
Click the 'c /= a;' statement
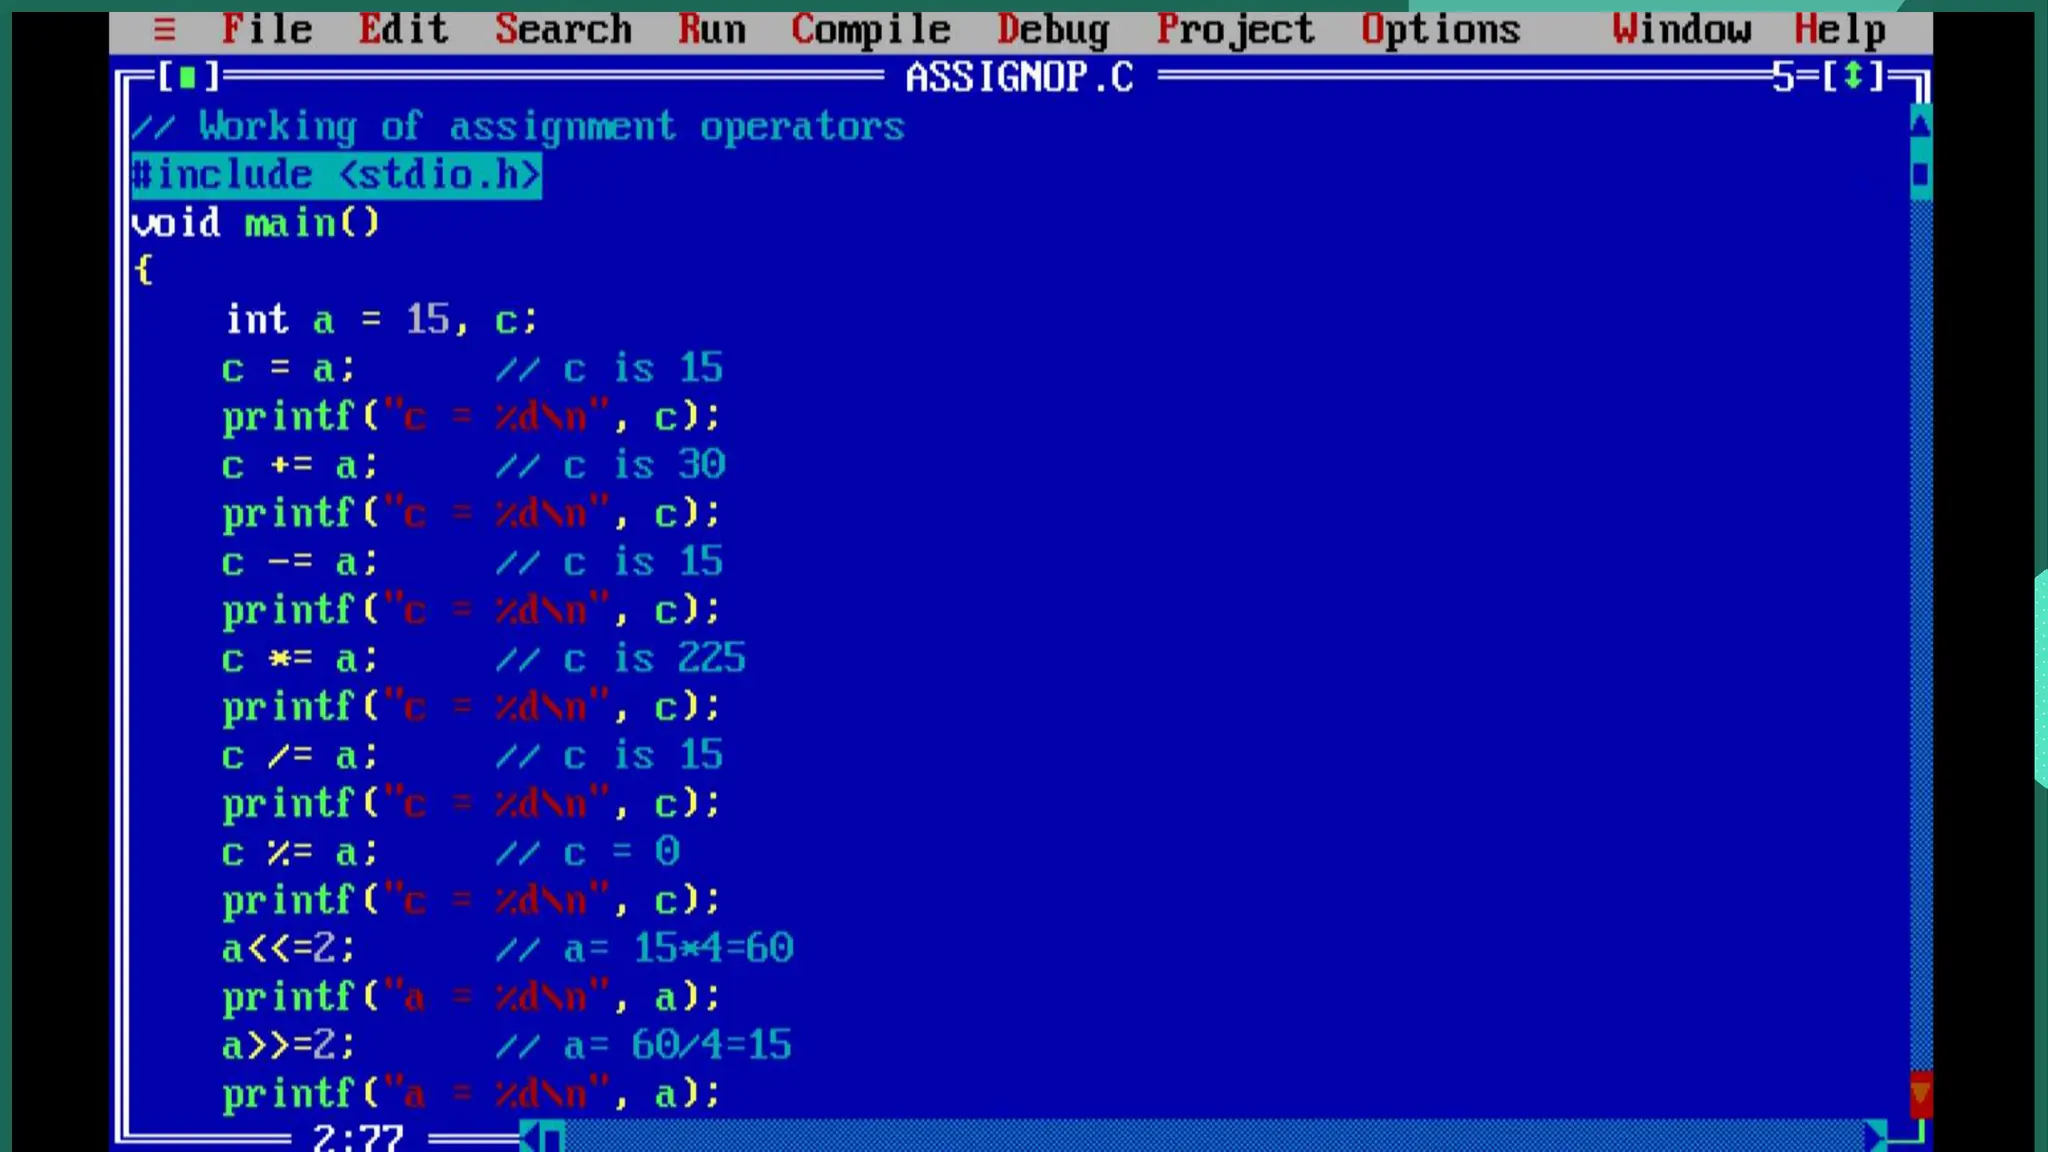pyautogui.click(x=300, y=756)
